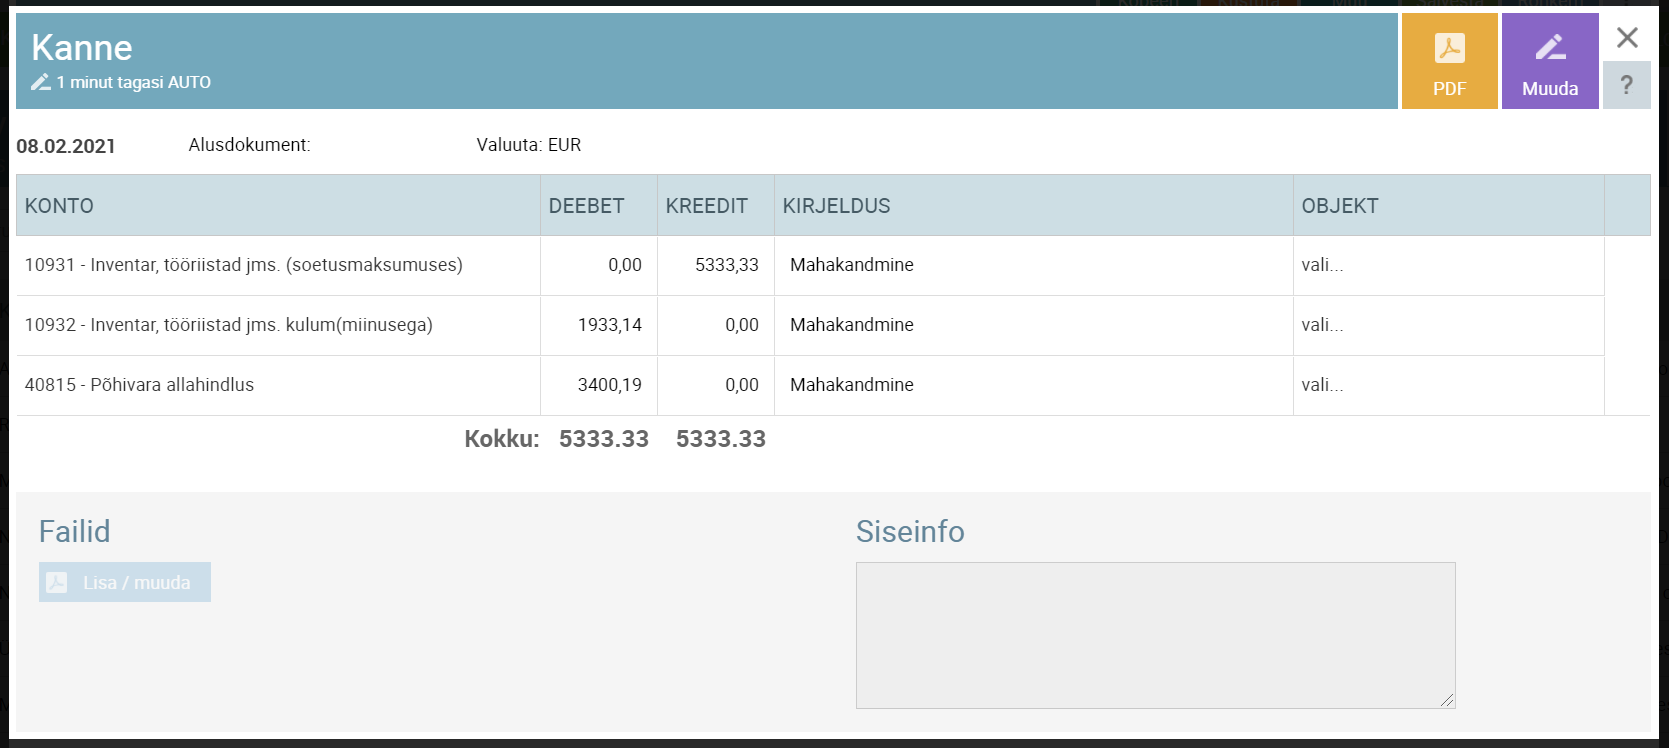1669x748 pixels.
Task: Select the 40815 Põhivara allahindlus account row
Action: tap(139, 385)
